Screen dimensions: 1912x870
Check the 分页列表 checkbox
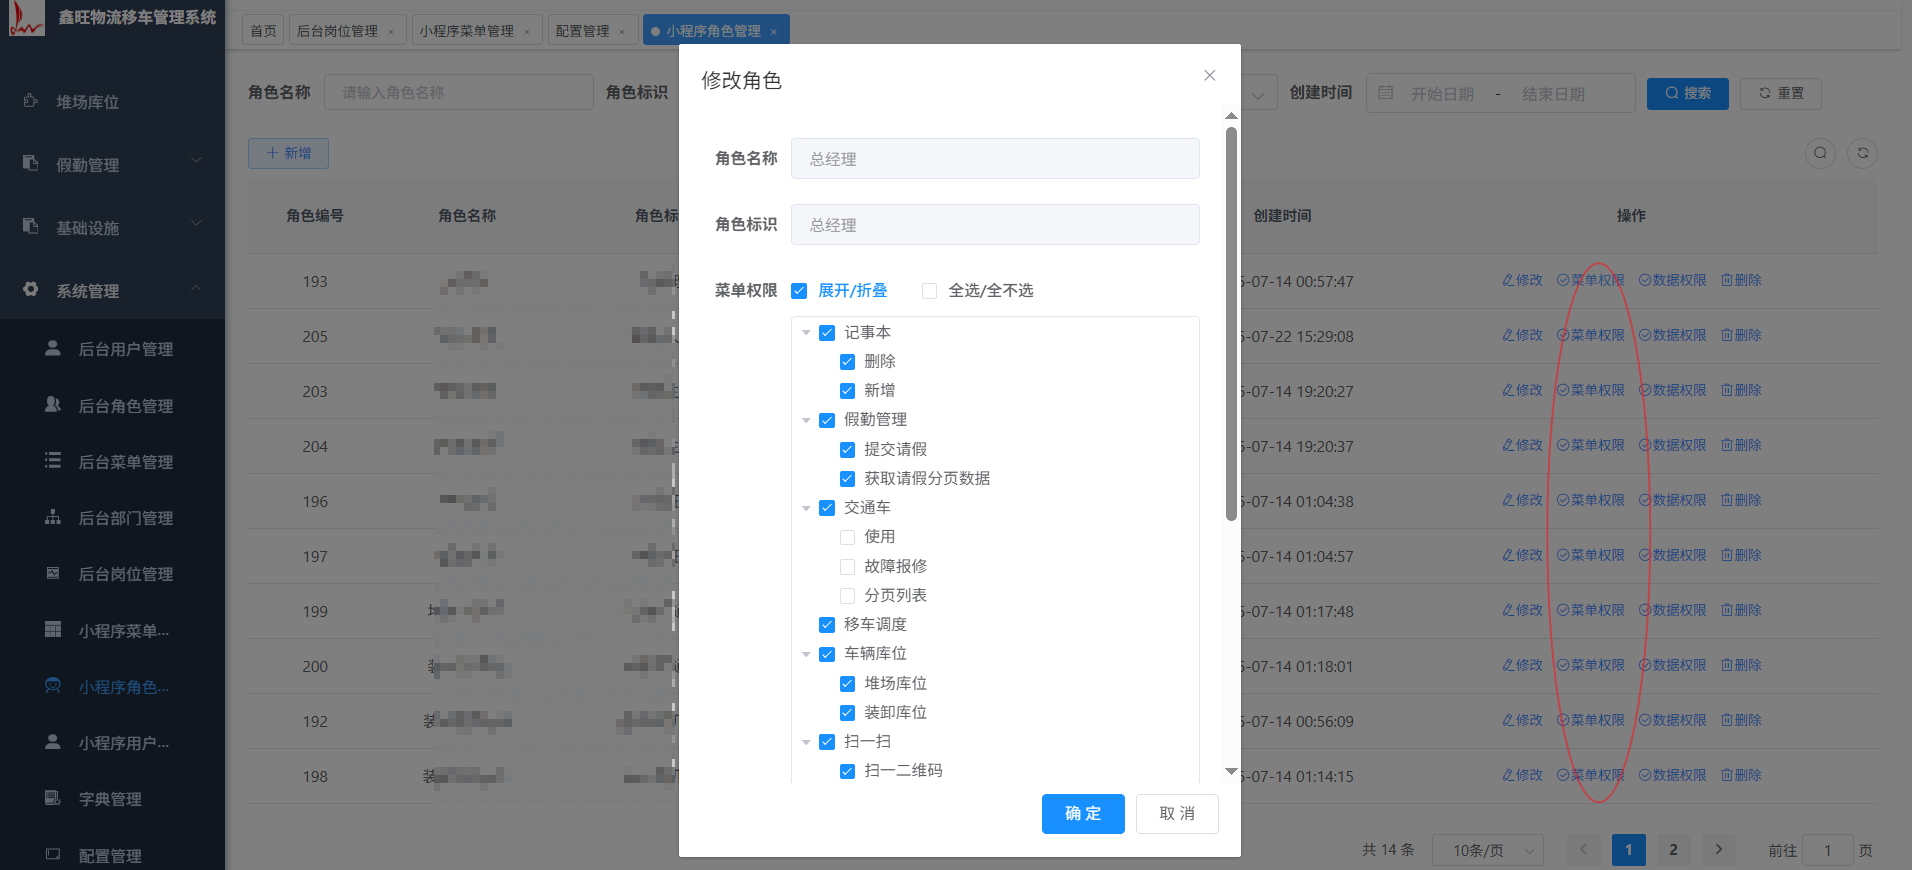pos(847,596)
